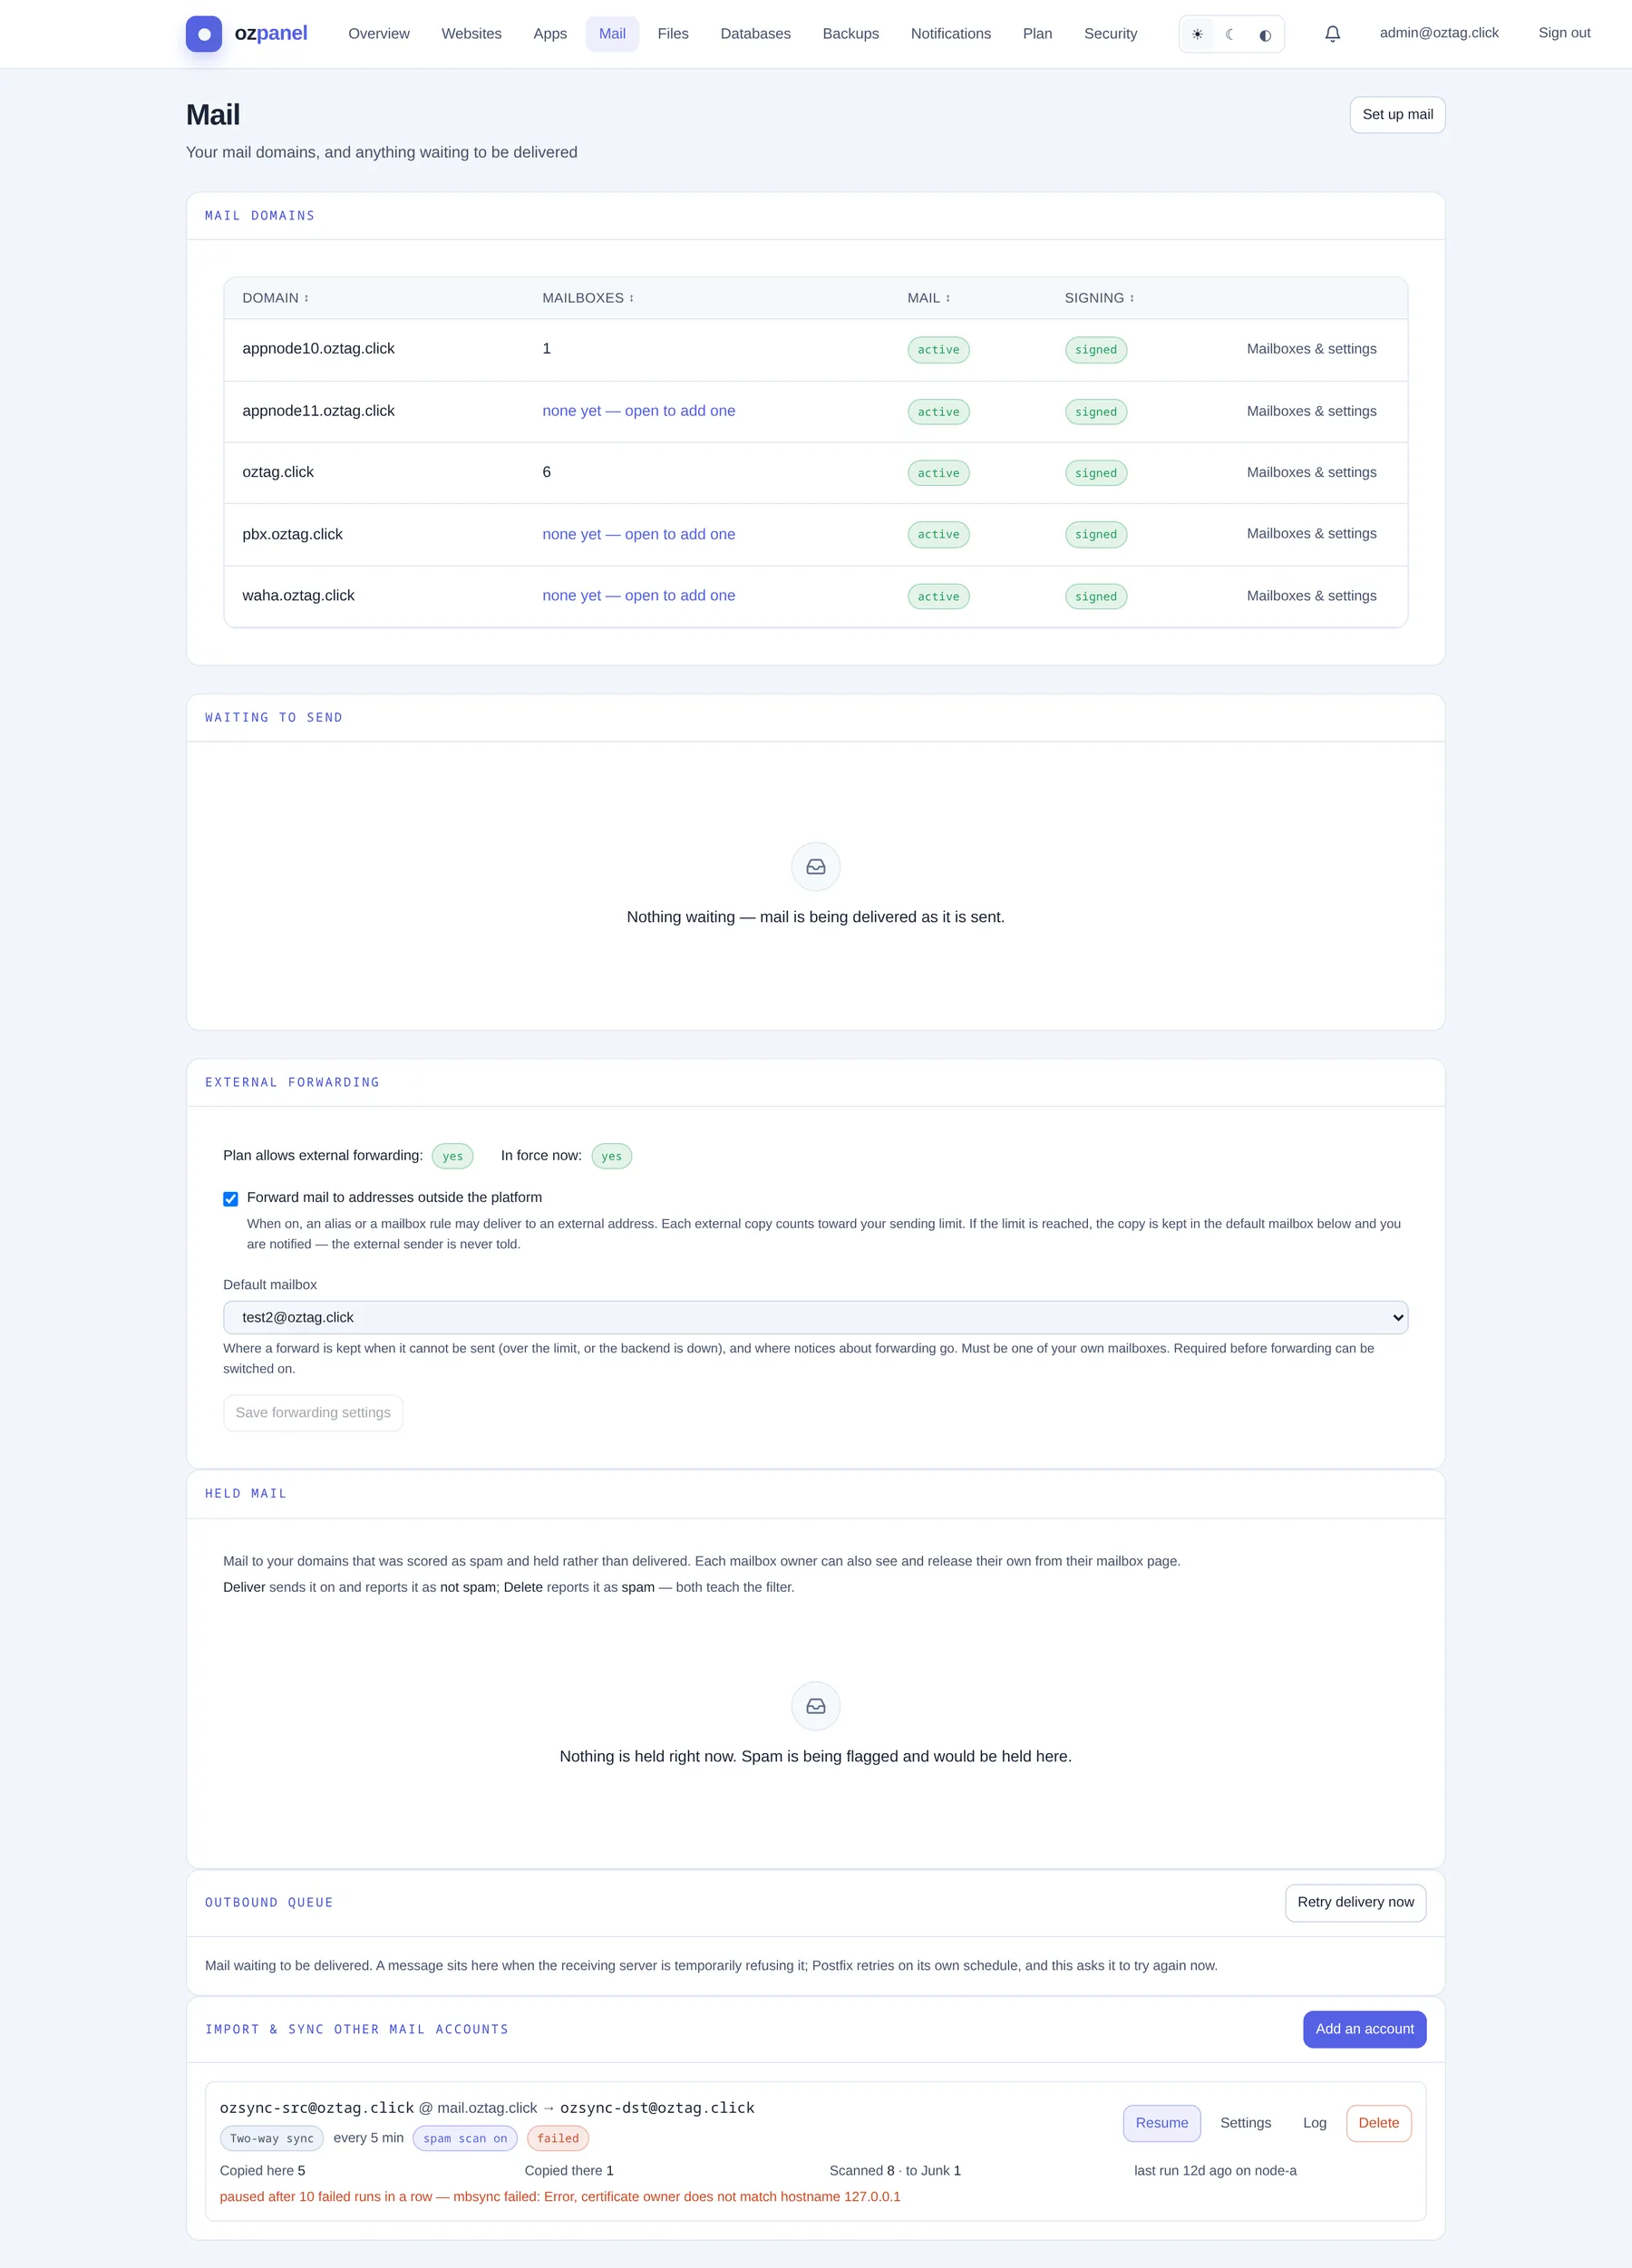
Task: Open Mailboxes & settings for waha.oztag.click
Action: pos(1311,596)
